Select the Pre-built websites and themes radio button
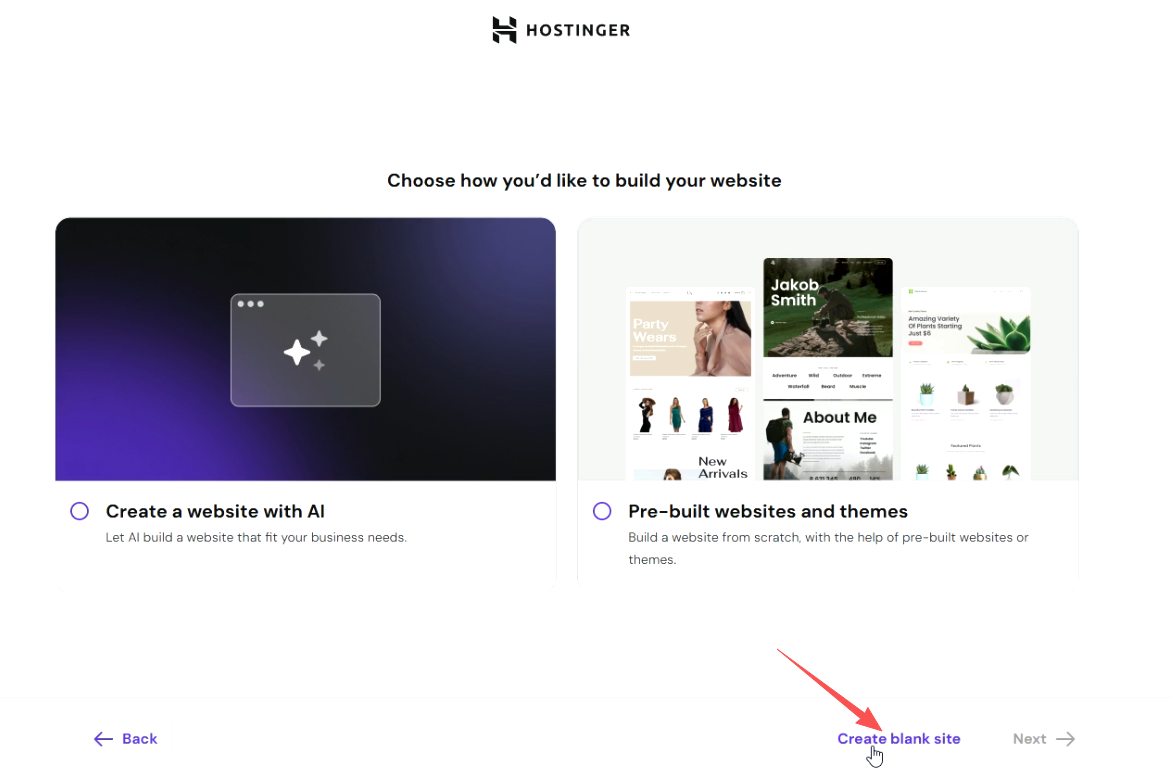 (602, 512)
